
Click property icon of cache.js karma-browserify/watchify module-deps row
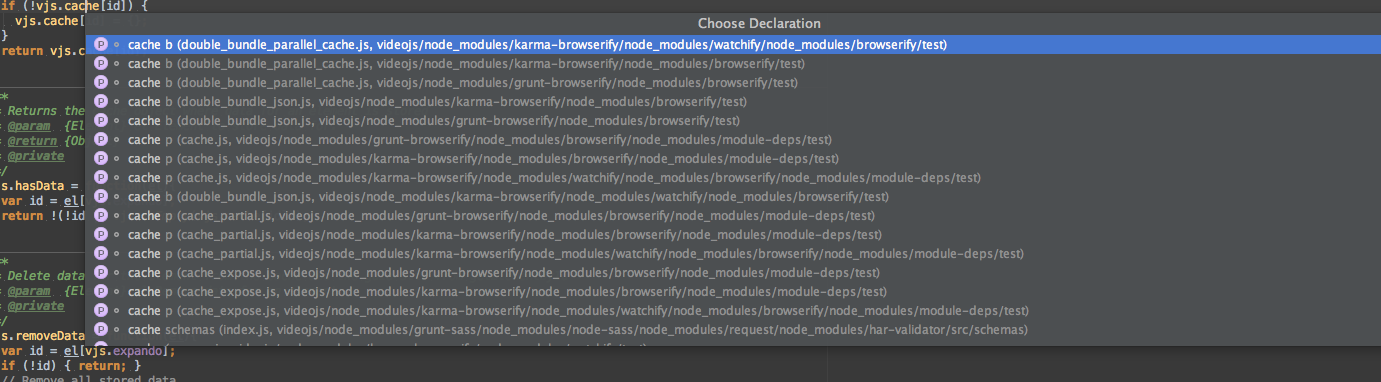(x=100, y=177)
